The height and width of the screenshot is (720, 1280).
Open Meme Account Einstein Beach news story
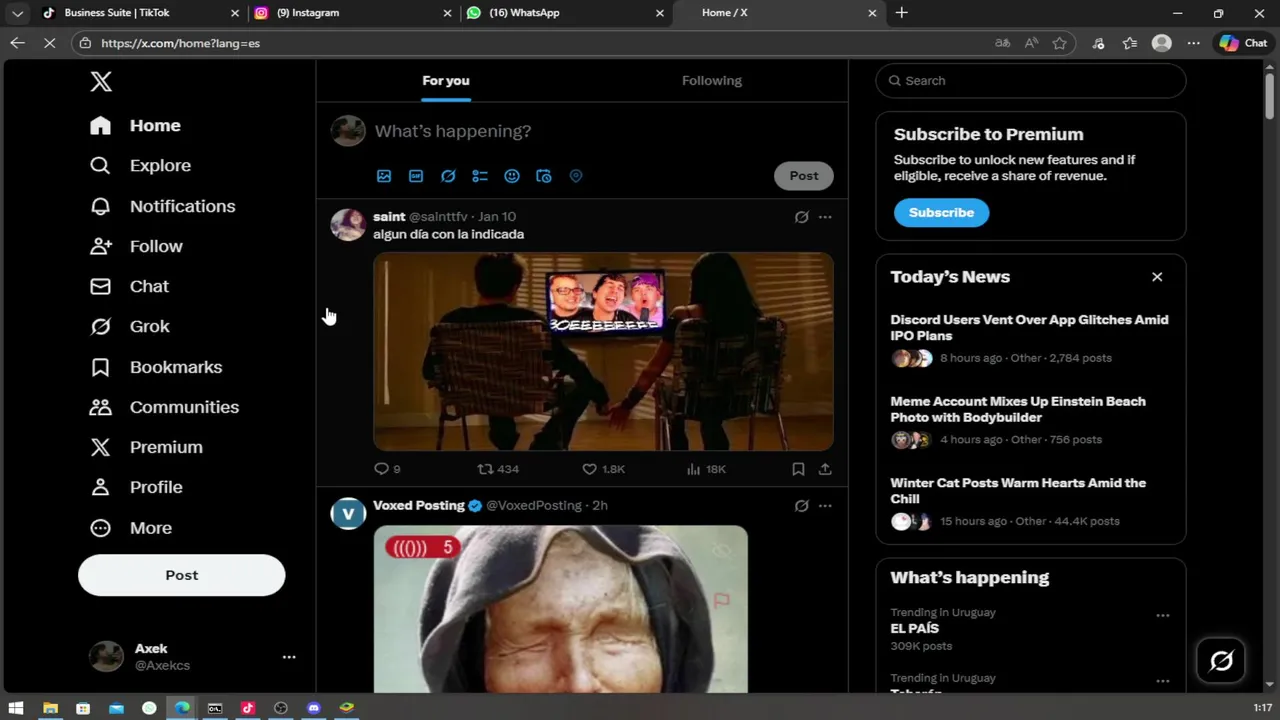(x=1031, y=421)
